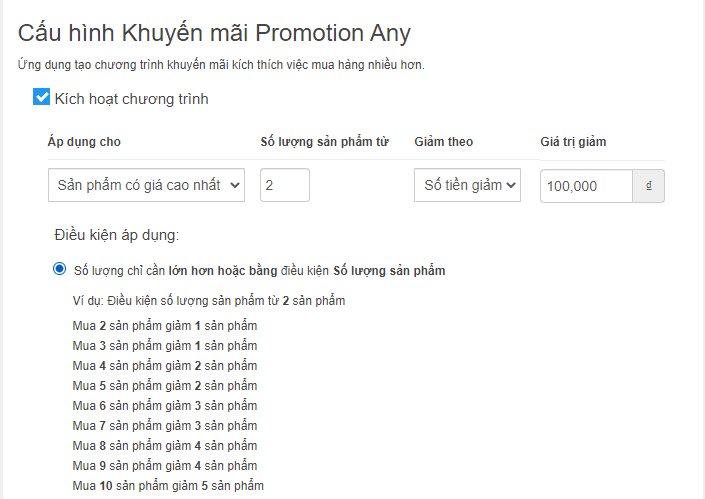This screenshot has height=499, width=705.
Task: Expand the Số tiền giảm dropdown
Action: [467, 185]
